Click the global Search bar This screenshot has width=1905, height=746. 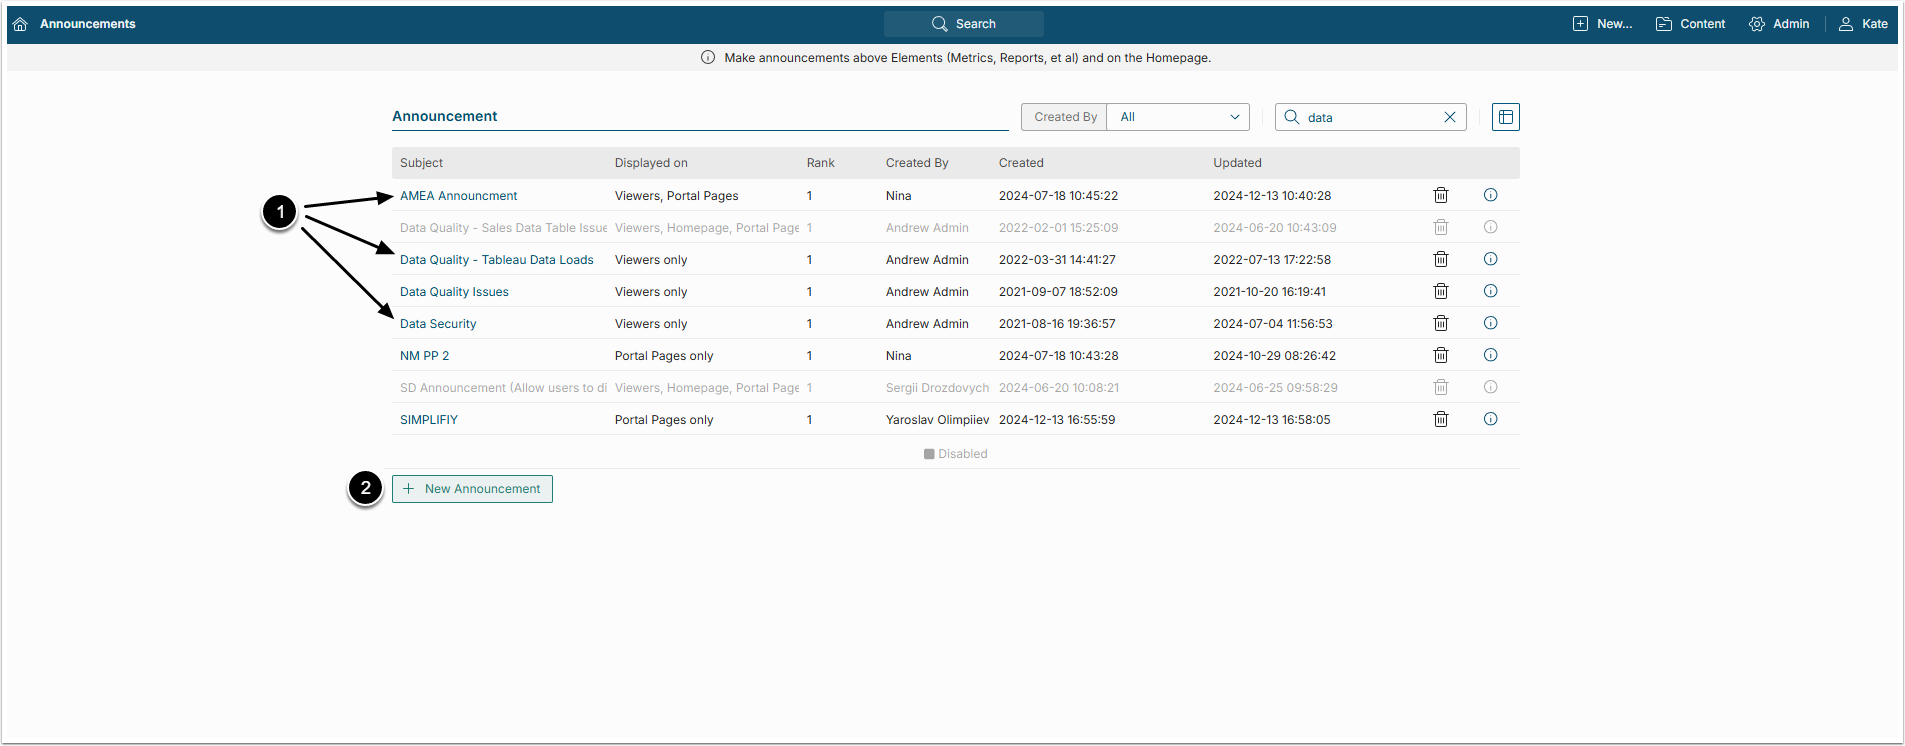(963, 24)
